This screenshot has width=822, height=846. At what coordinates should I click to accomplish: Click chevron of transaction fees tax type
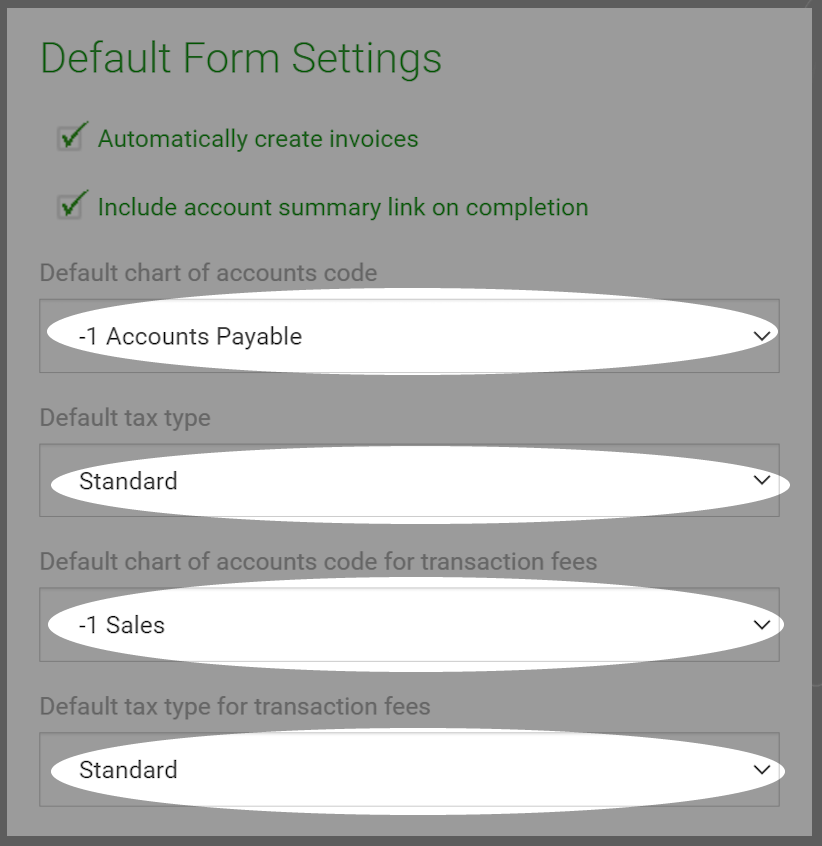click(x=762, y=769)
